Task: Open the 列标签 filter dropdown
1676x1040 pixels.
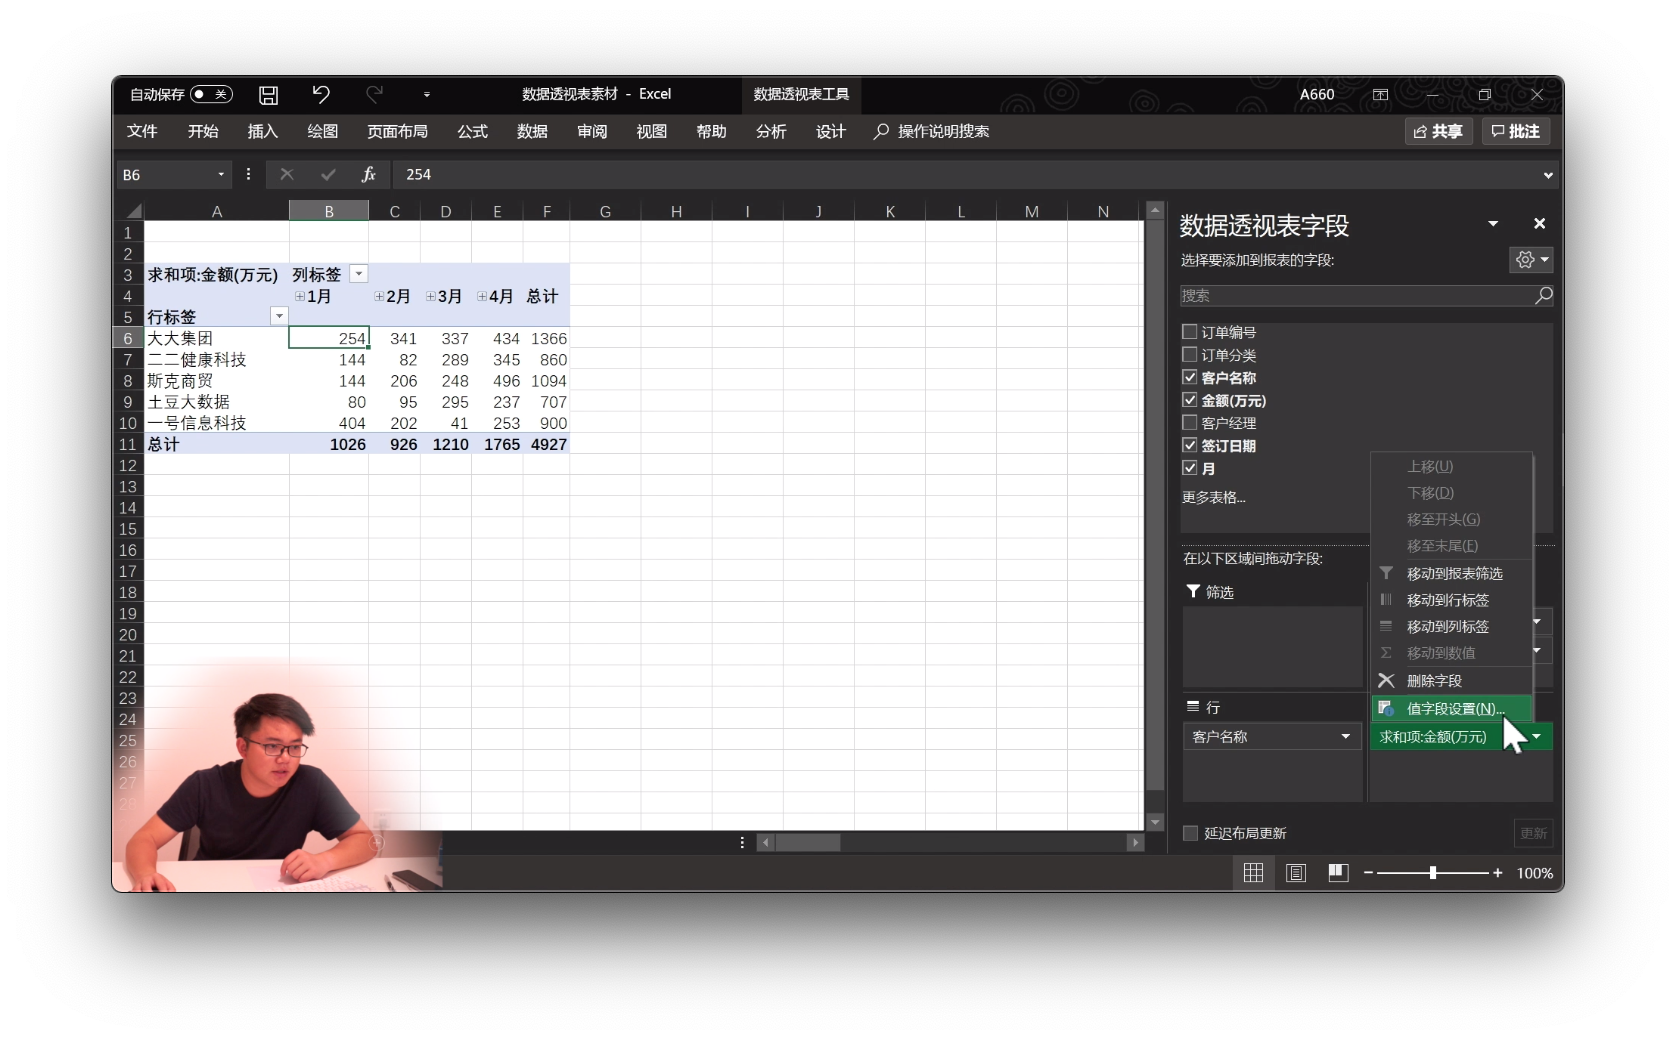Action: [359, 274]
